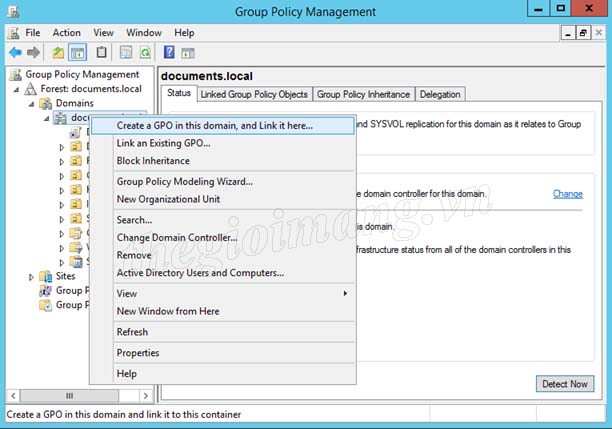The width and height of the screenshot is (612, 429).
Task: Open the View submenu arrow in context menu
Action: [x=345, y=293]
